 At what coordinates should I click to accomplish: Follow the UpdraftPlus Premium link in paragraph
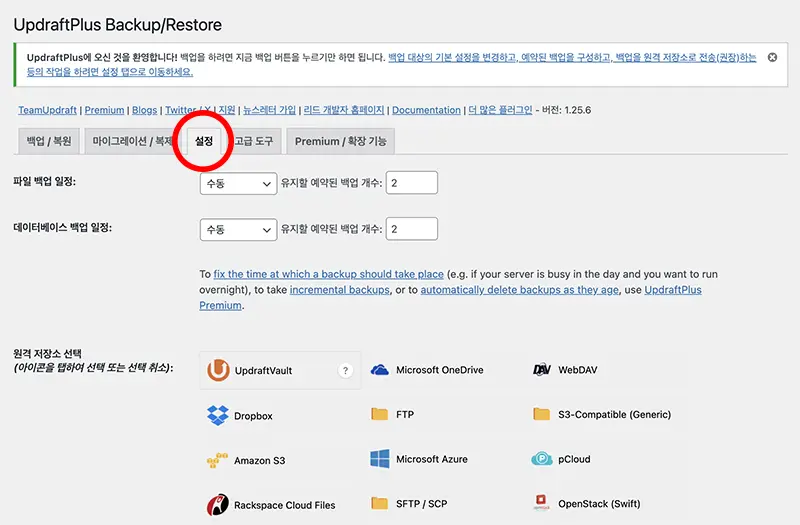pyautogui.click(x=673, y=290)
